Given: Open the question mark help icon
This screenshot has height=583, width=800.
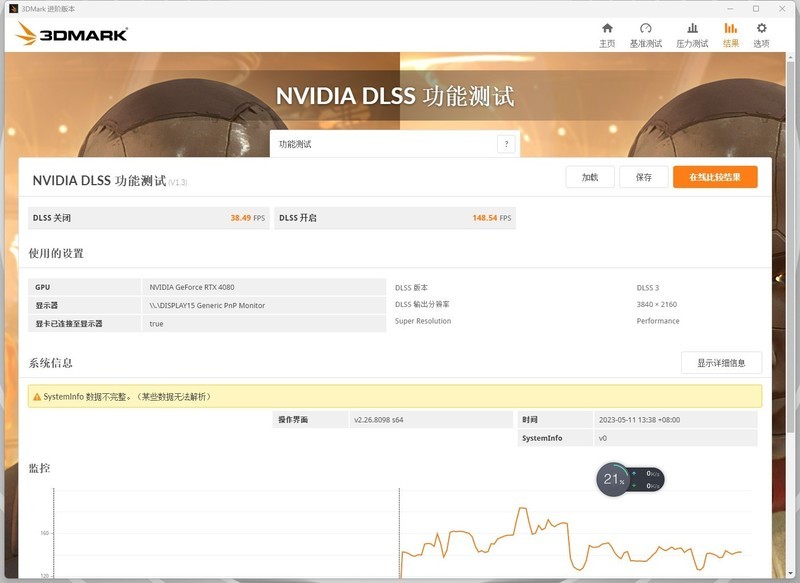Looking at the screenshot, I should (507, 143).
